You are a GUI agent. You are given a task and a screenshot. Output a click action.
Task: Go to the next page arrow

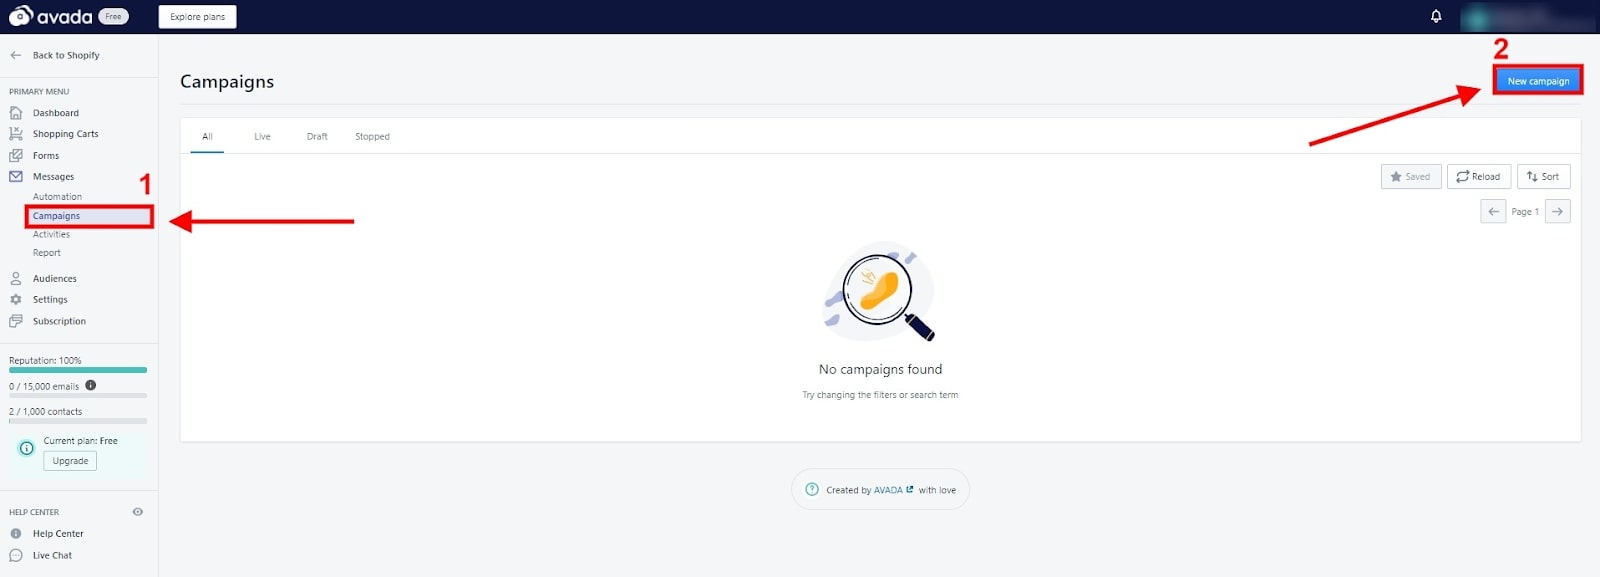click(1557, 211)
